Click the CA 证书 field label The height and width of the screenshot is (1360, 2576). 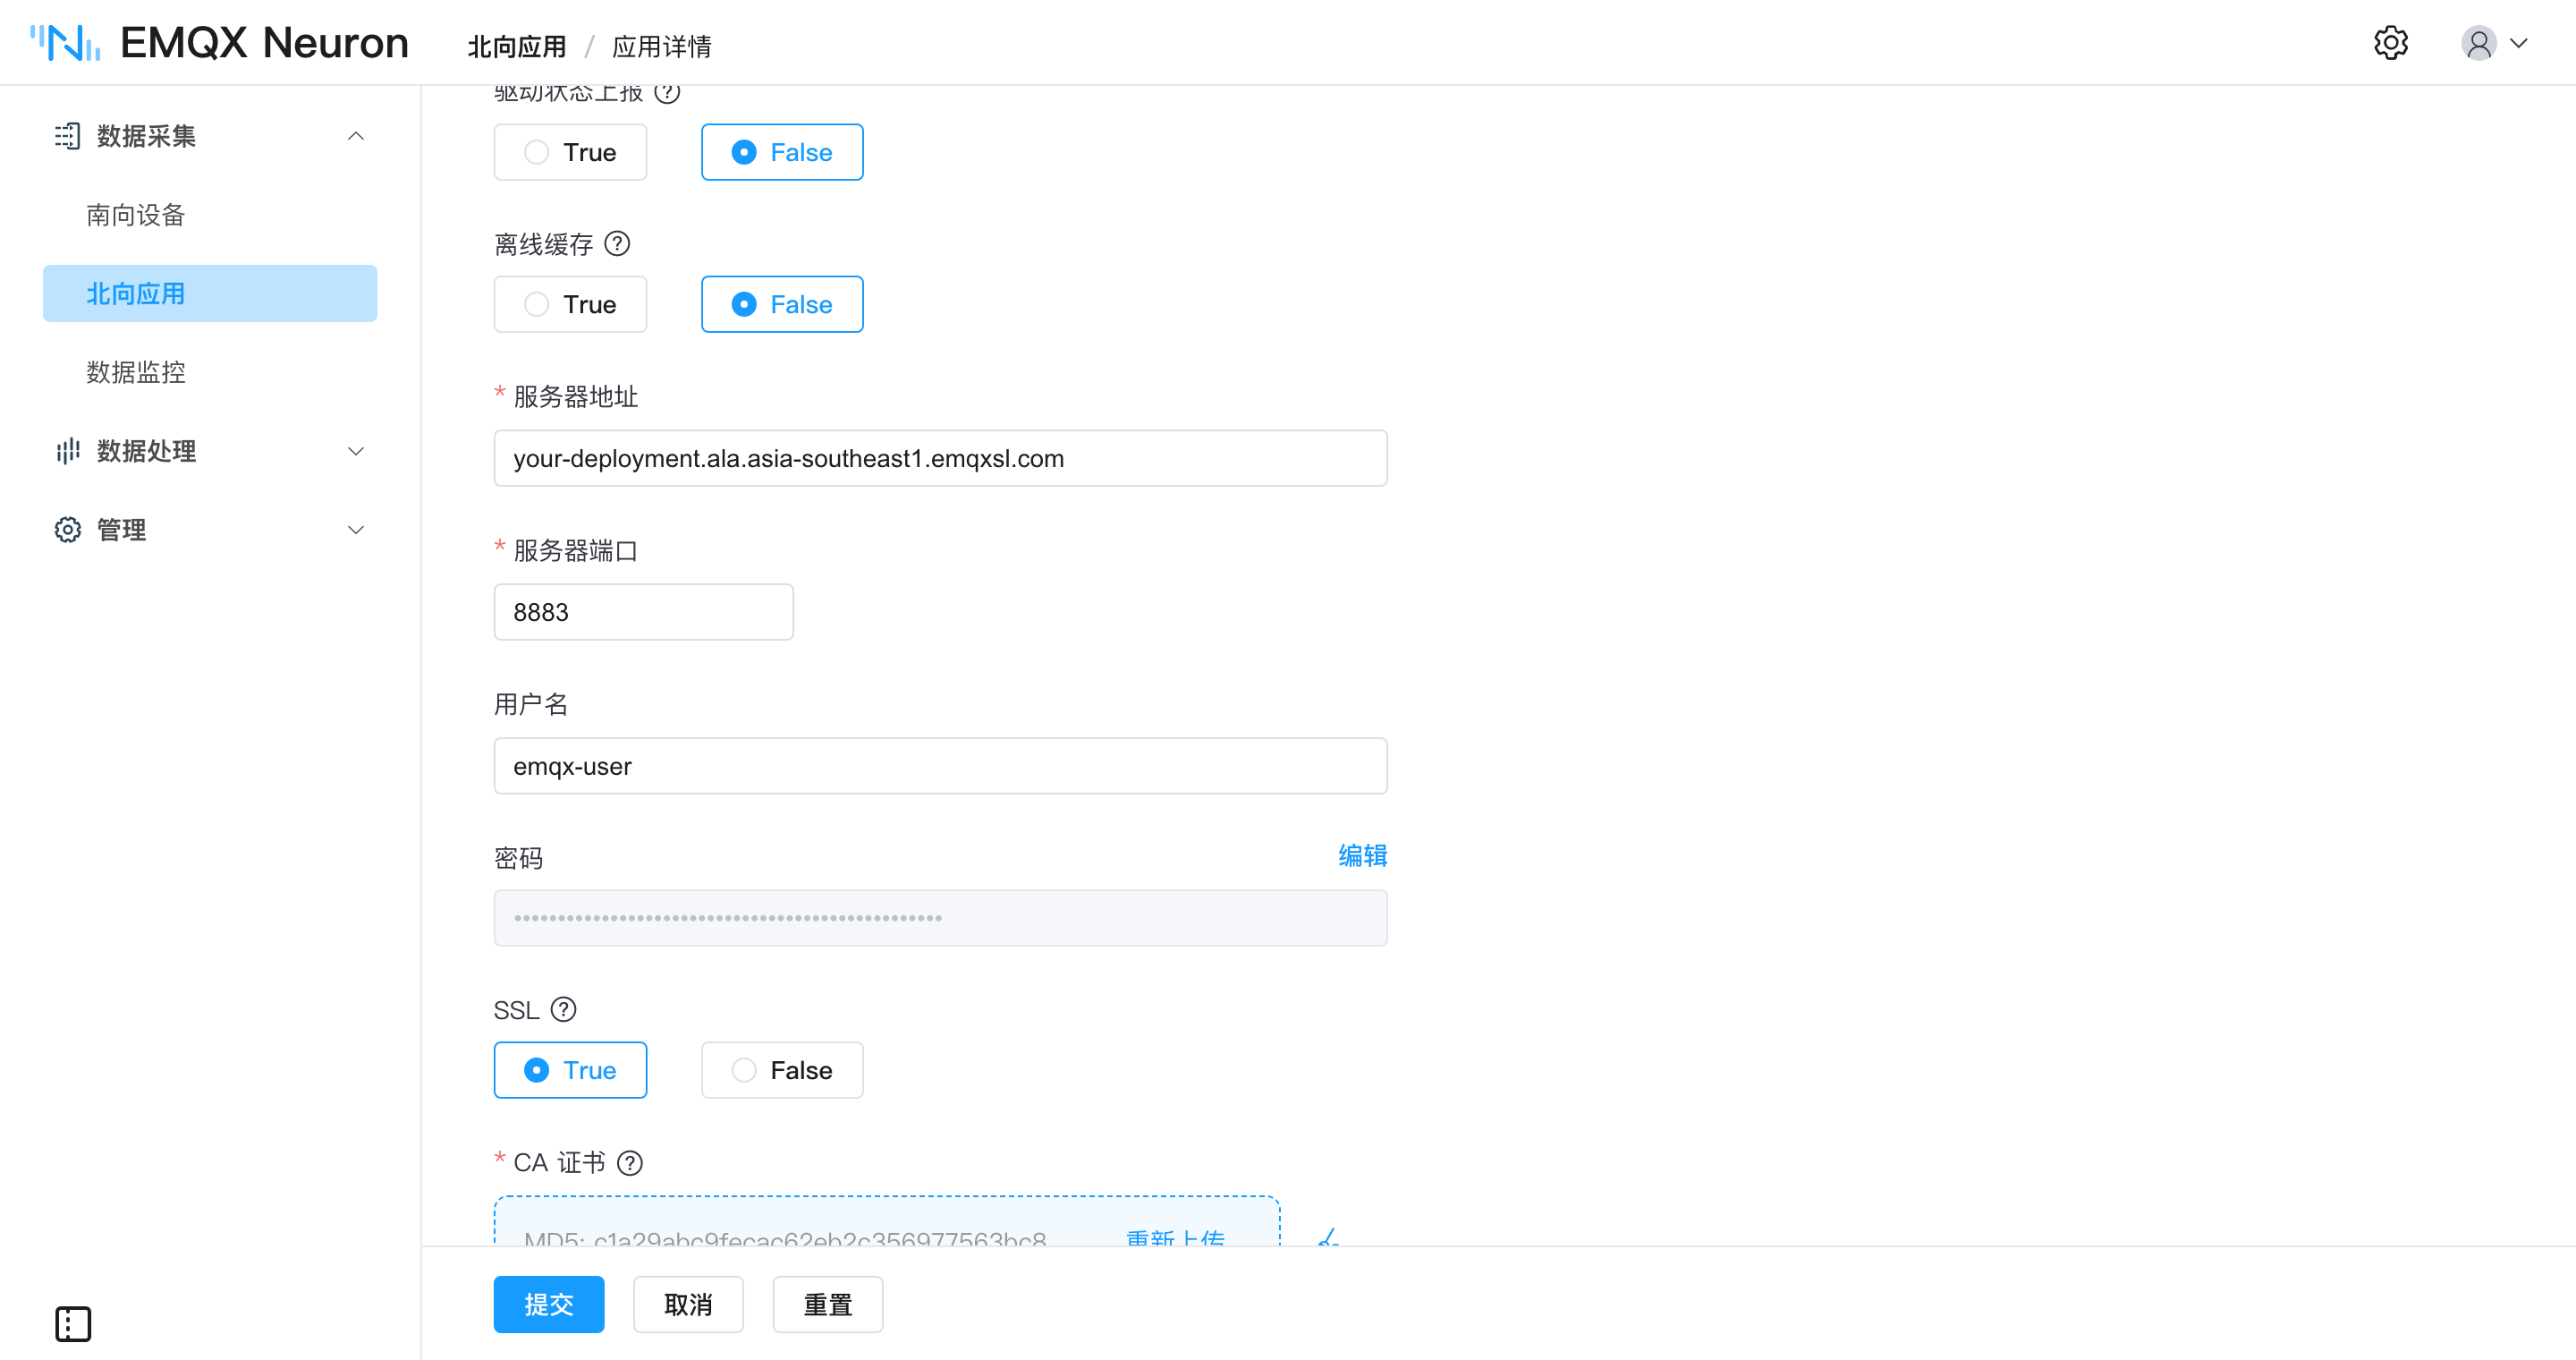(x=560, y=1163)
